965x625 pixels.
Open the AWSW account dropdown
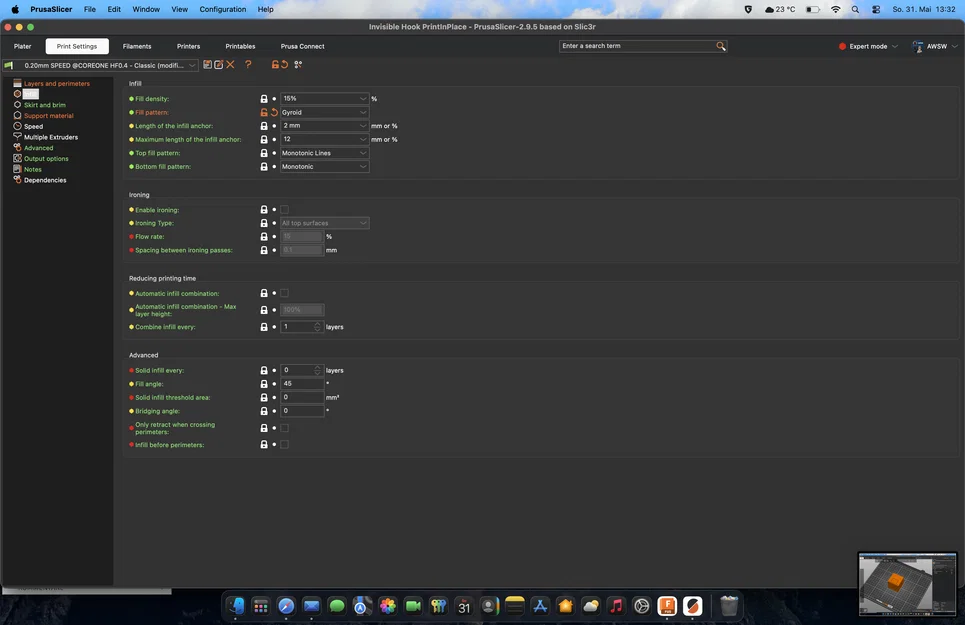pyautogui.click(x=935, y=46)
